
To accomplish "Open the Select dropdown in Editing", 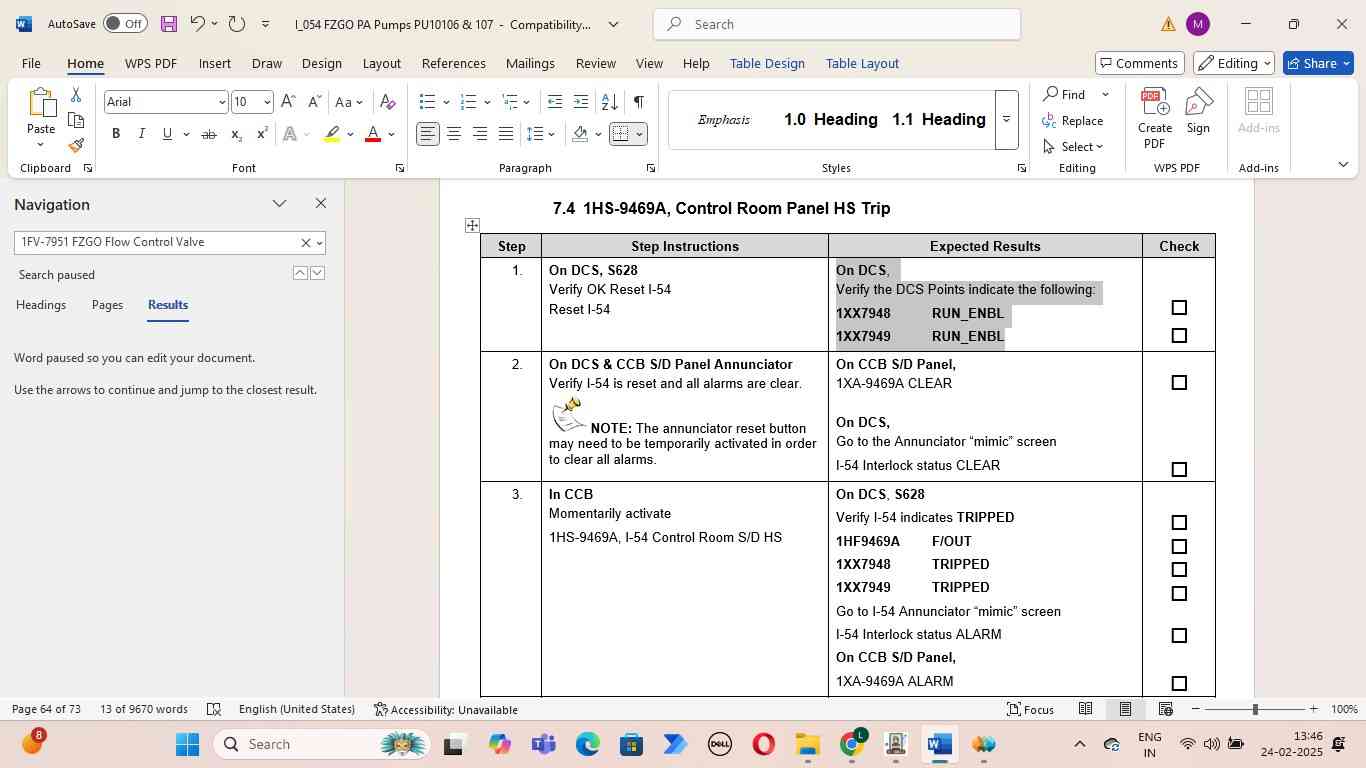I will tap(1076, 147).
